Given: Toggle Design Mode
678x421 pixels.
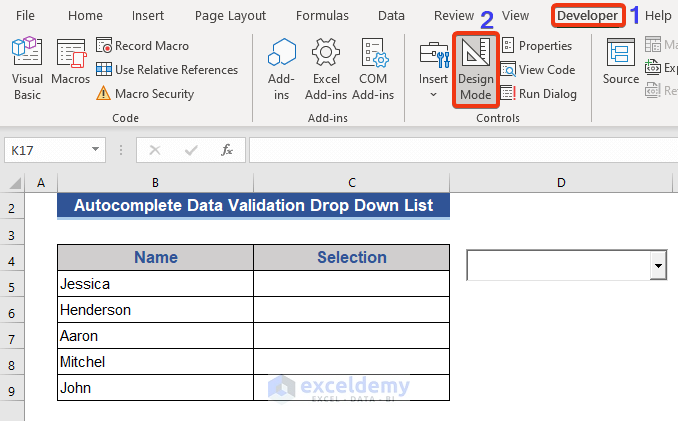Looking at the screenshot, I should (476, 70).
